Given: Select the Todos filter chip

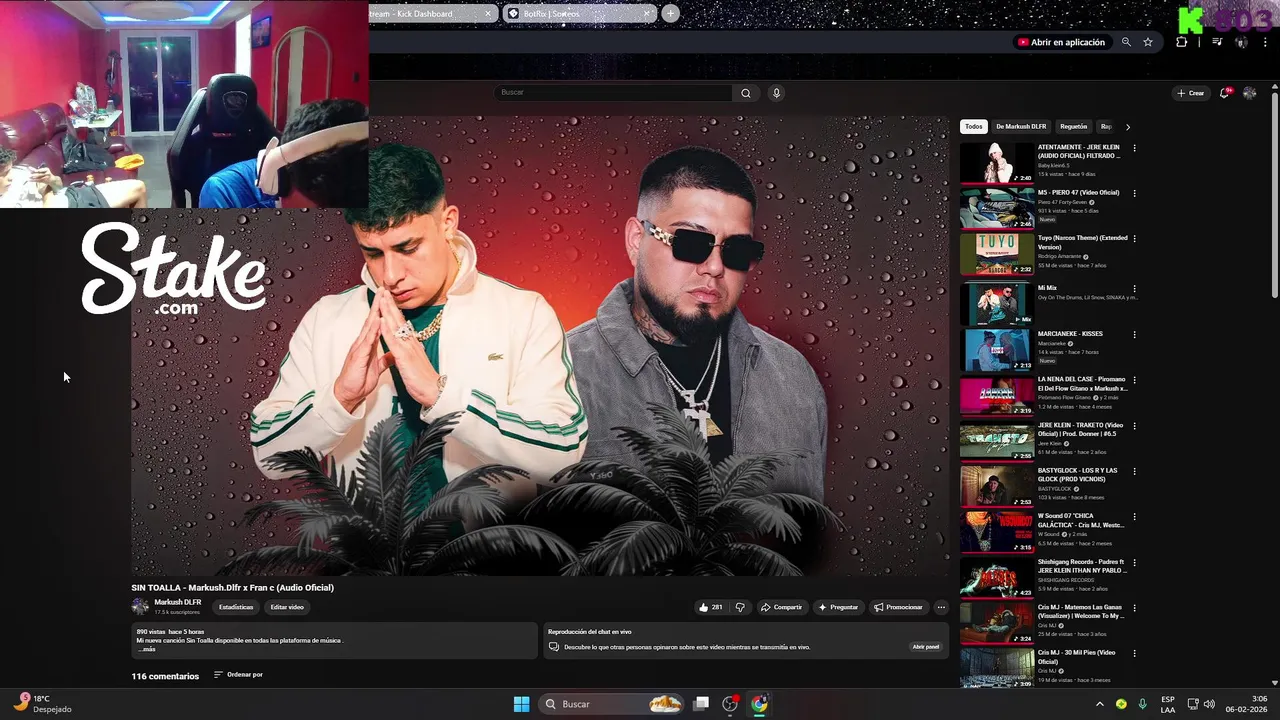Looking at the screenshot, I should coord(974,127).
